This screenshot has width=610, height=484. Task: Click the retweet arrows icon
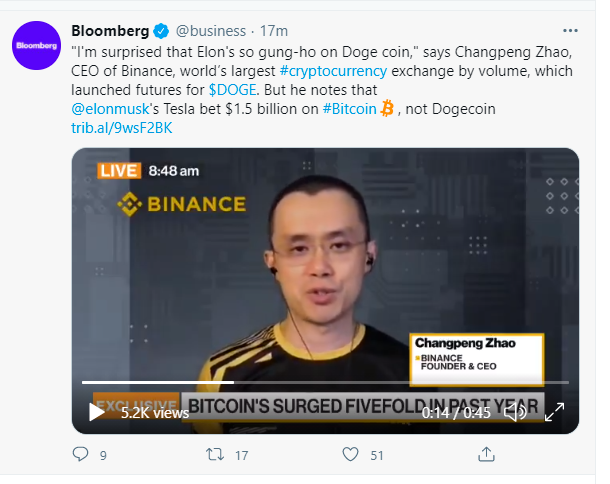click(215, 454)
